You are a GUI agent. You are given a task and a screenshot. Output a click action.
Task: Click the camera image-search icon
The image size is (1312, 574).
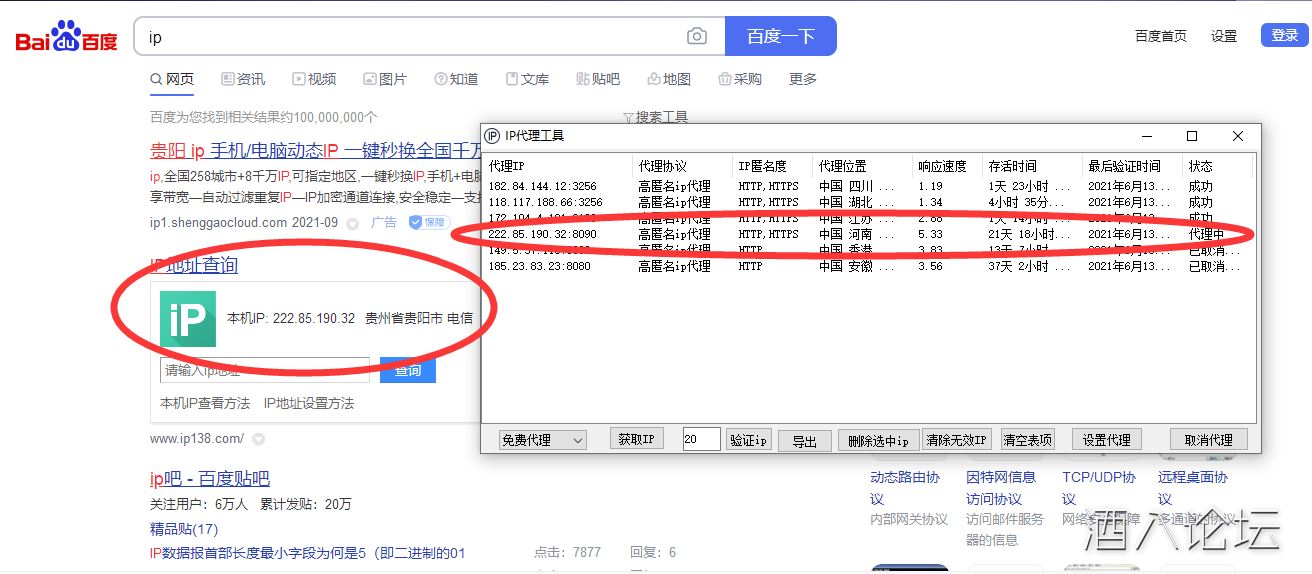(x=696, y=37)
